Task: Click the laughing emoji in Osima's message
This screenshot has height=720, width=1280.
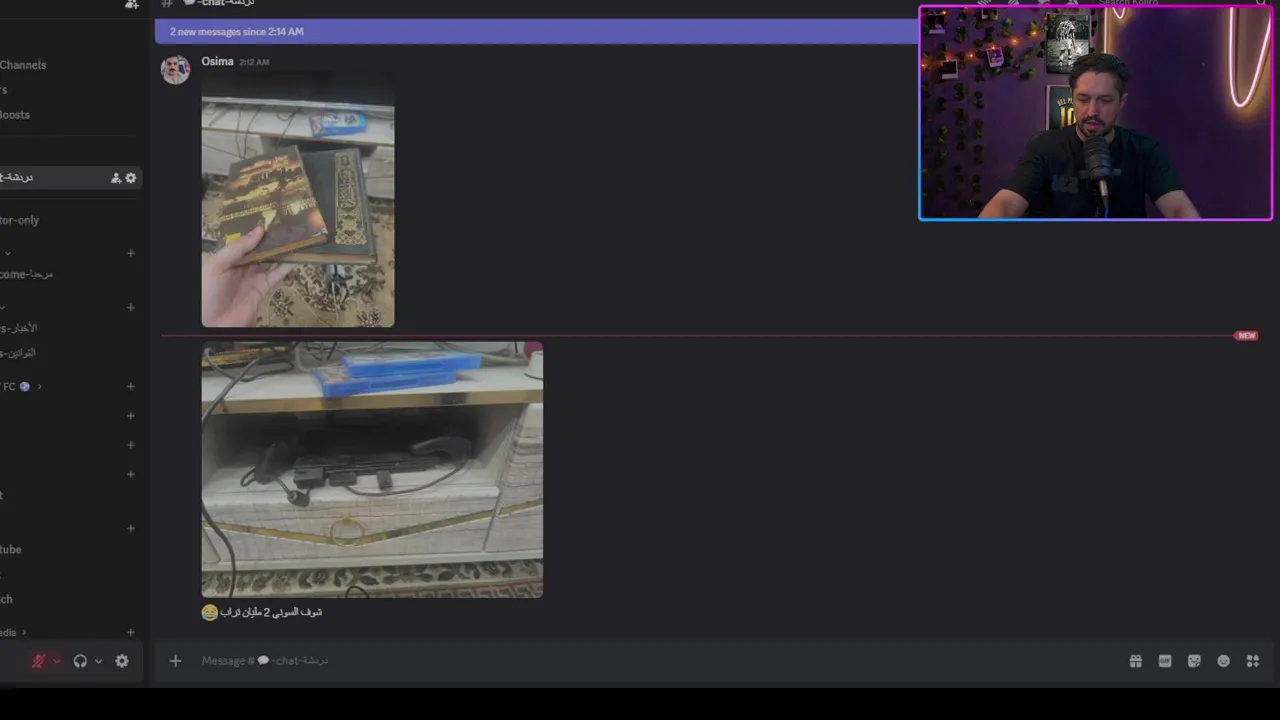Action: point(209,612)
